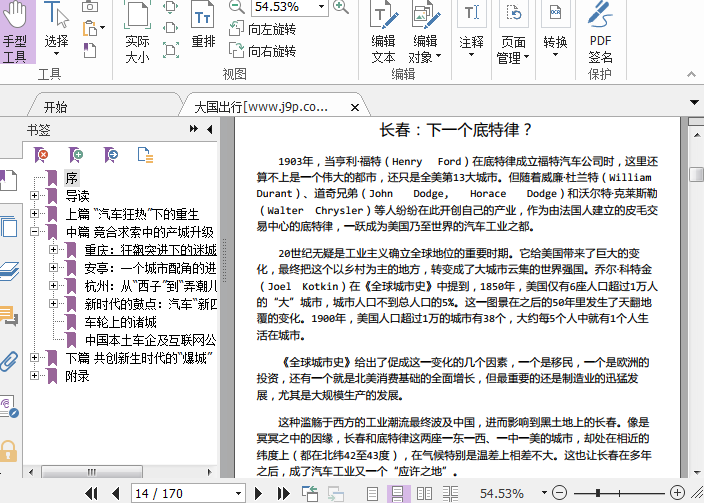Expand the 安亭 bookmark node
The image size is (704, 503).
(x=53, y=268)
